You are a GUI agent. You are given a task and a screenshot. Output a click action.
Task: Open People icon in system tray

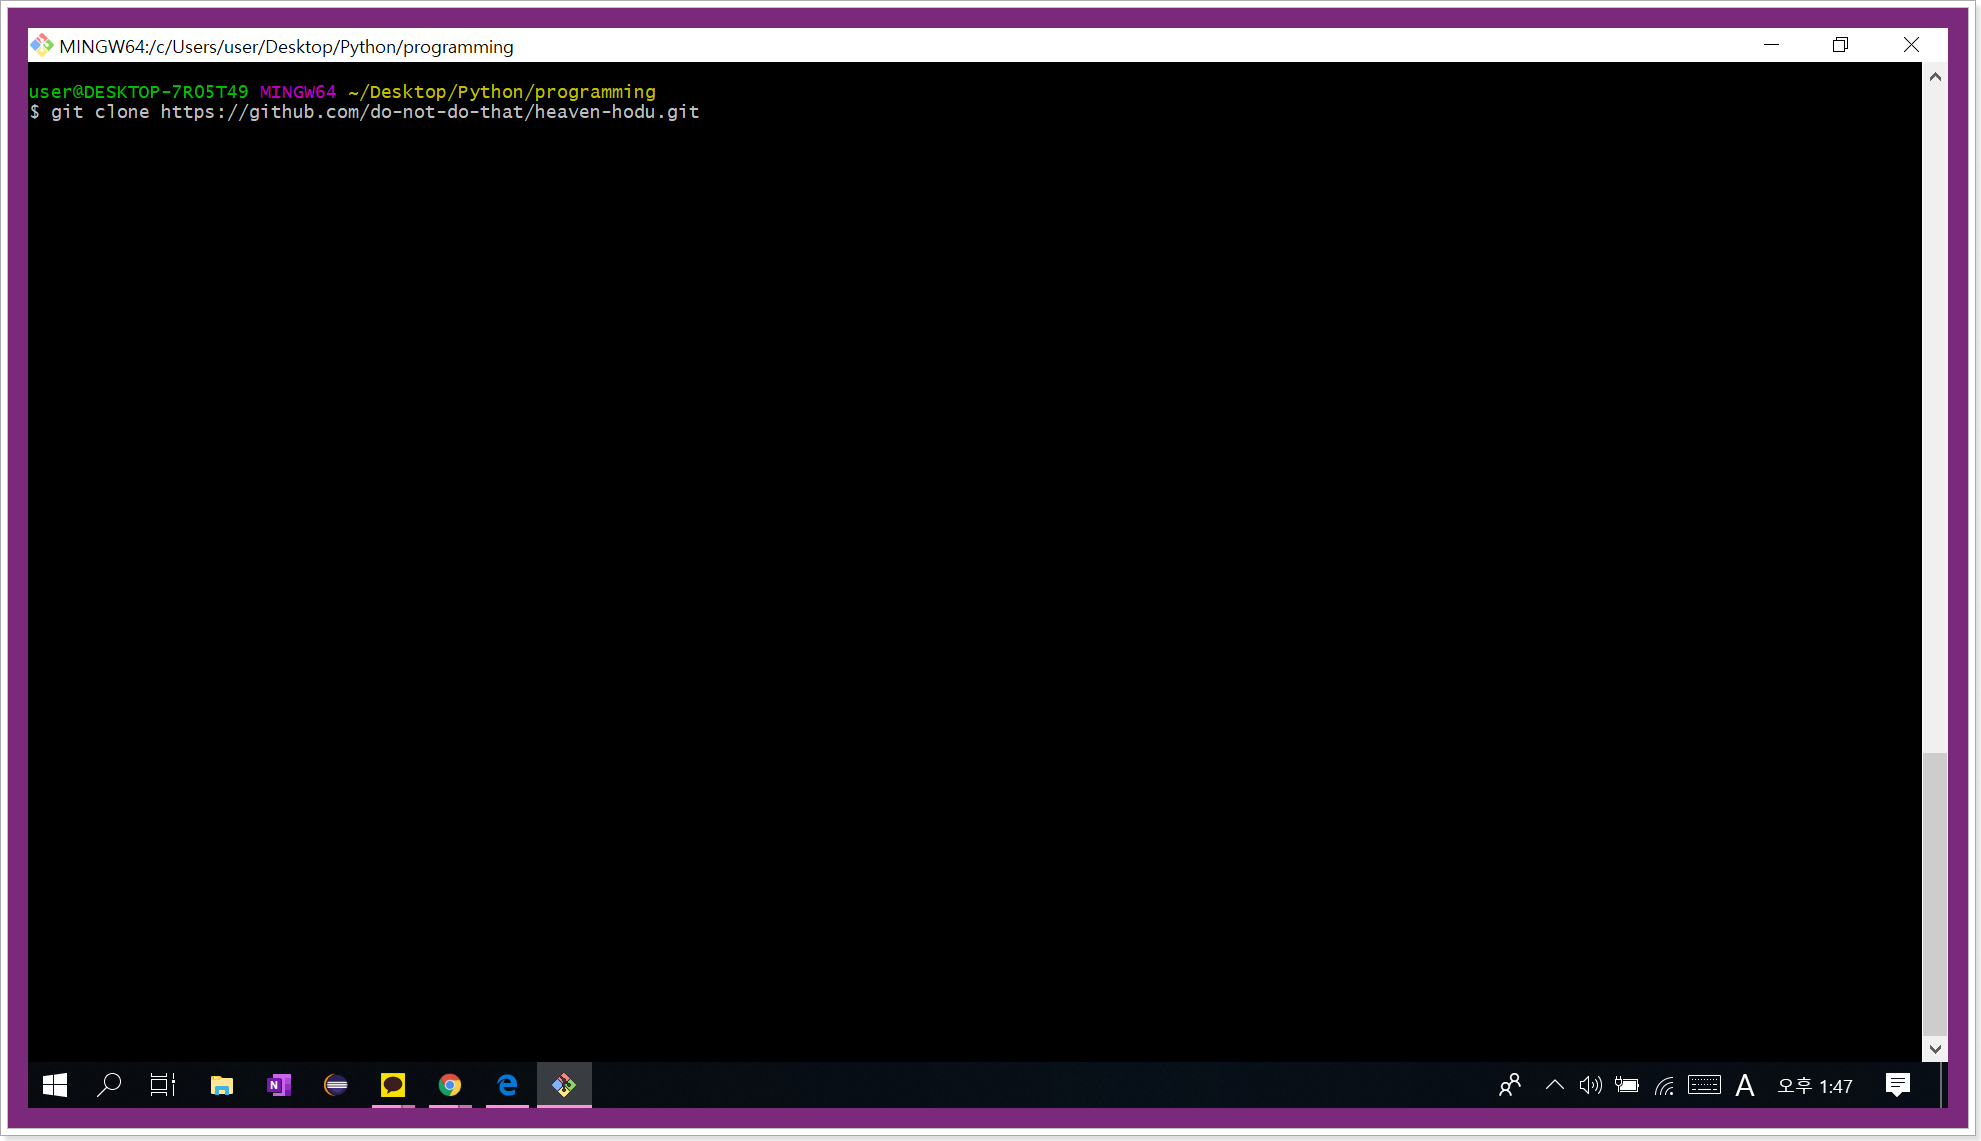(x=1510, y=1085)
